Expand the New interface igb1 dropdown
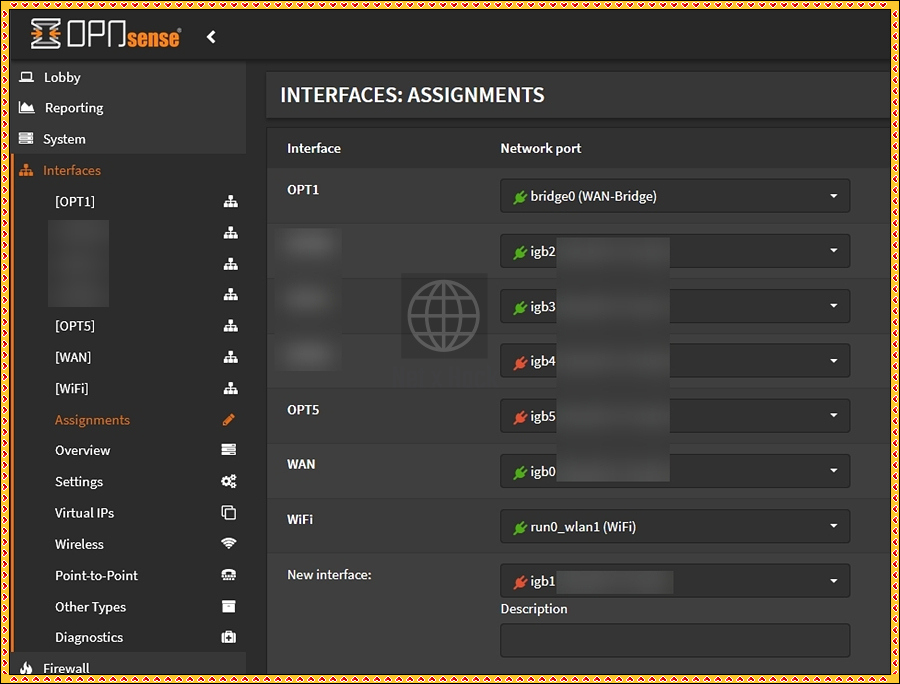 tap(675, 581)
